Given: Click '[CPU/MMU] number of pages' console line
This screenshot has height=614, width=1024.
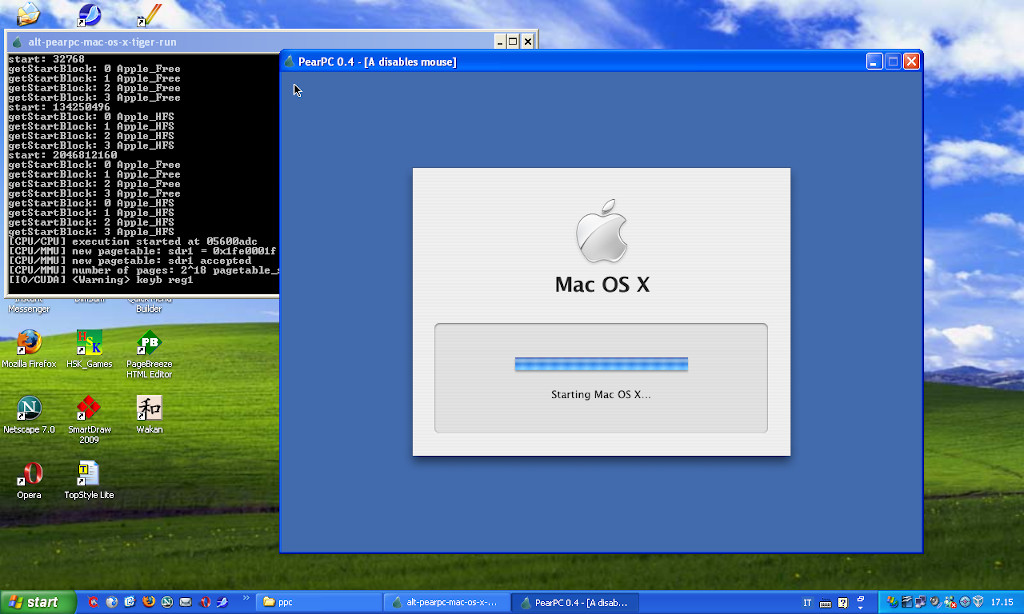Looking at the screenshot, I should click(x=143, y=270).
